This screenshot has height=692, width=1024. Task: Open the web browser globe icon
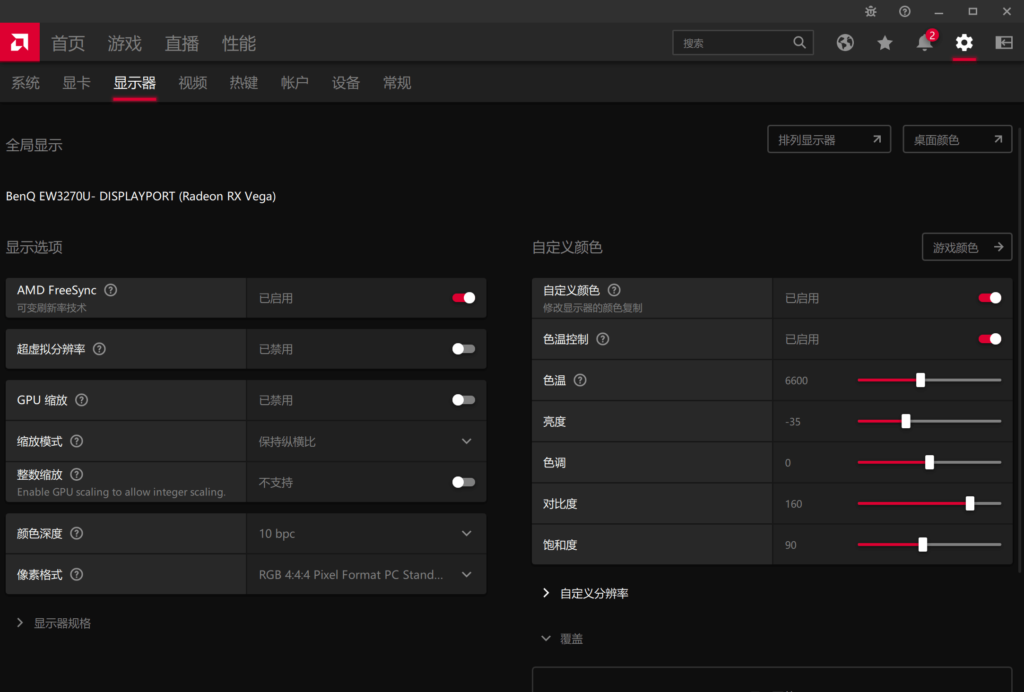[x=845, y=42]
